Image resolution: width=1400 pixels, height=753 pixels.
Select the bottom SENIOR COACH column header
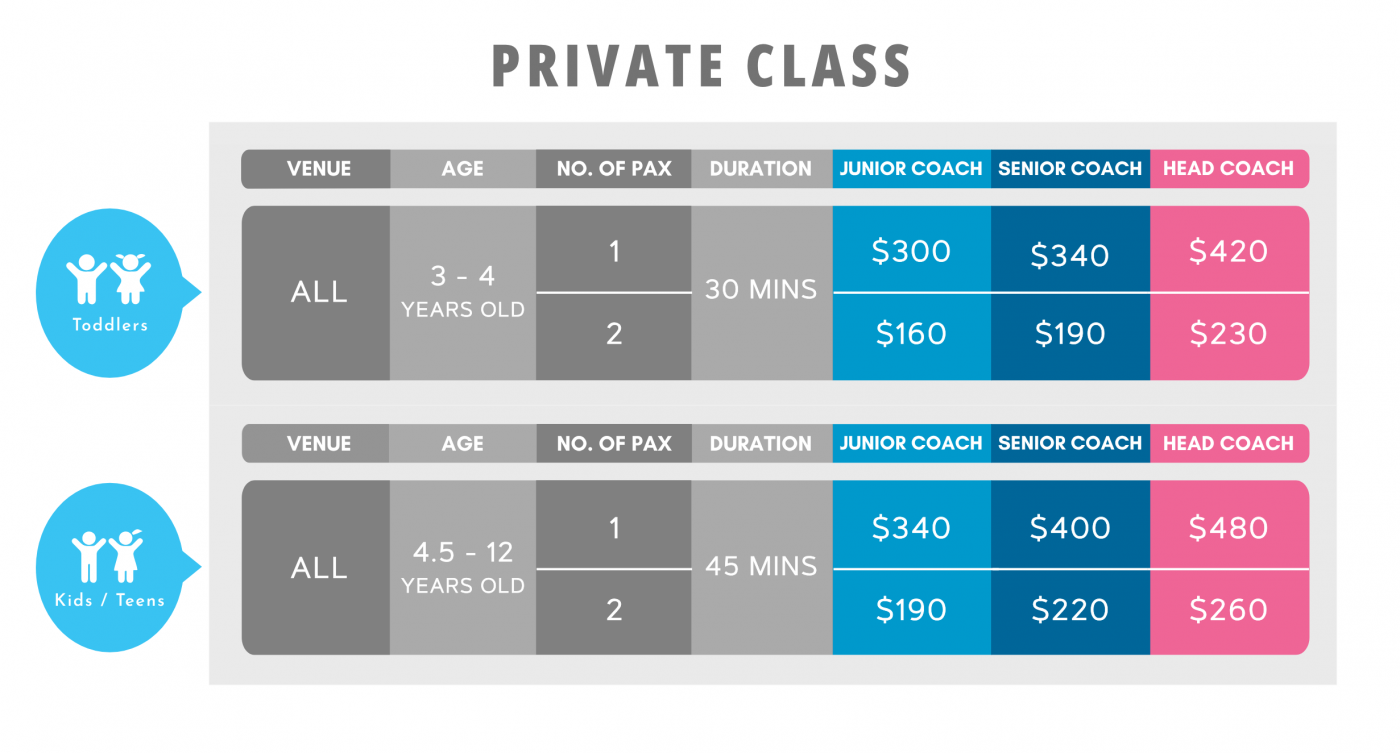pos(1070,443)
